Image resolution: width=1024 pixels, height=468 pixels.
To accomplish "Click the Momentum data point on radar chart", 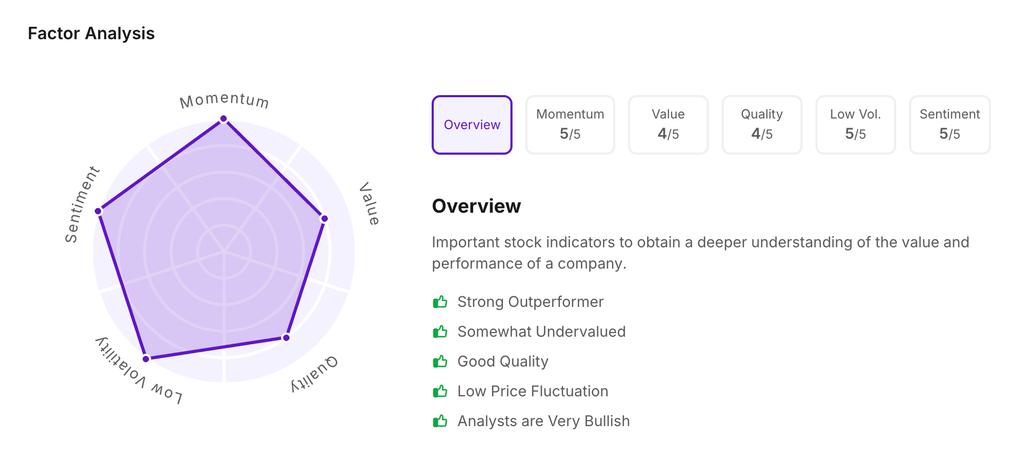I will click(223, 119).
